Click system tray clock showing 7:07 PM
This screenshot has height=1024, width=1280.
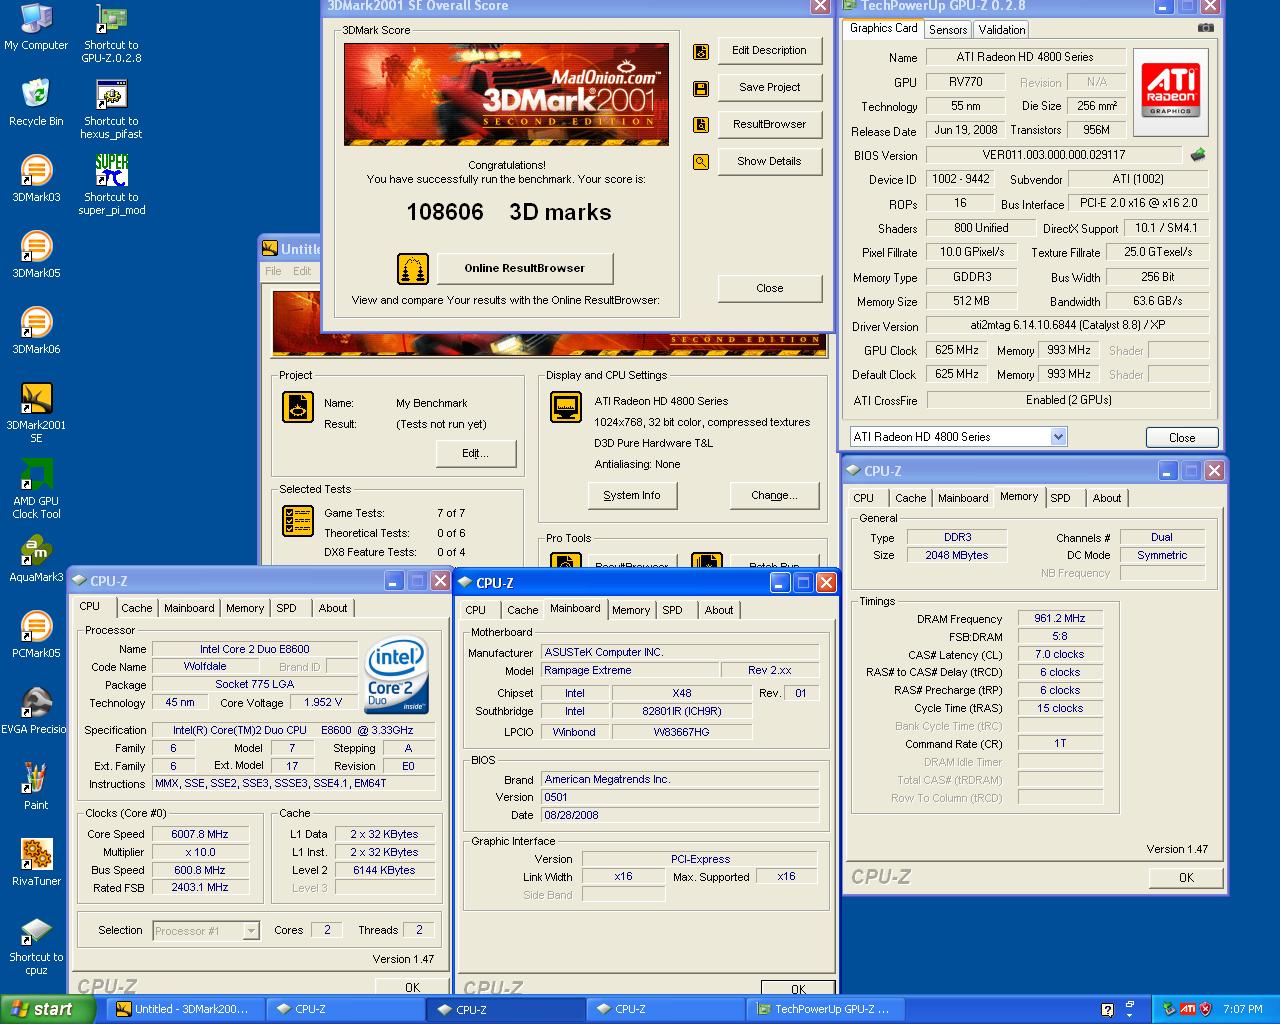click(1243, 1010)
